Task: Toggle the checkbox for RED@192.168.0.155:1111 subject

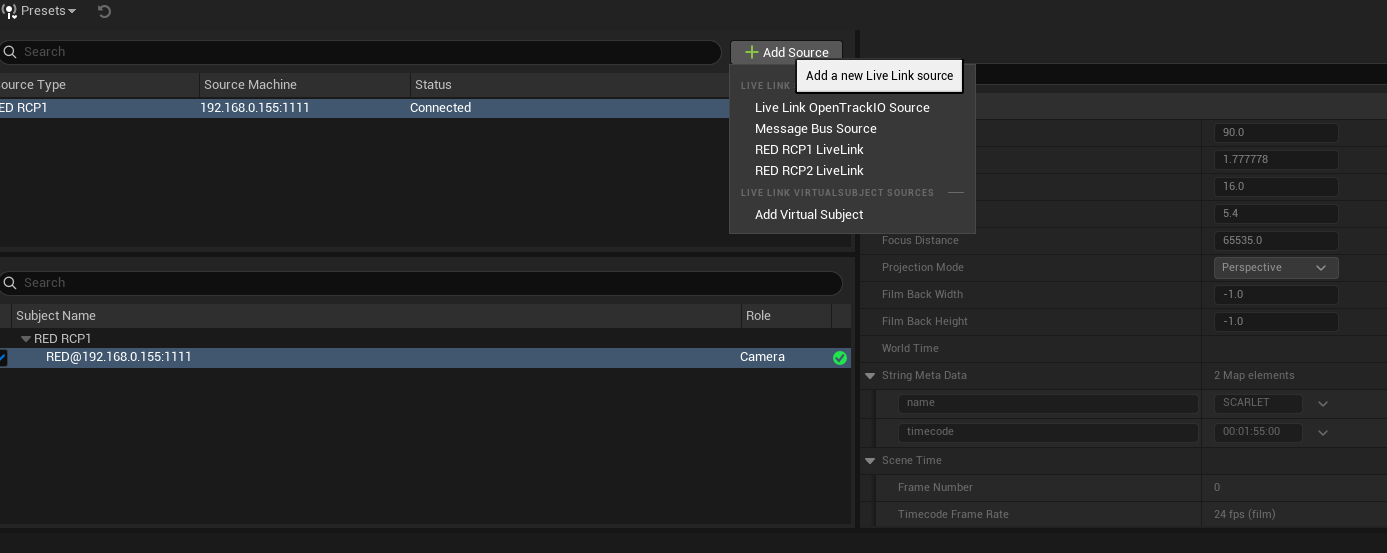Action: coord(3,358)
